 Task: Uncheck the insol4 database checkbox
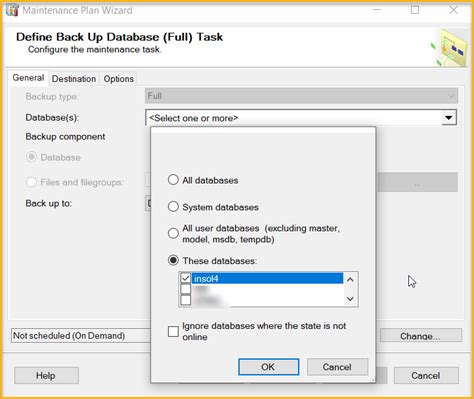click(x=186, y=278)
